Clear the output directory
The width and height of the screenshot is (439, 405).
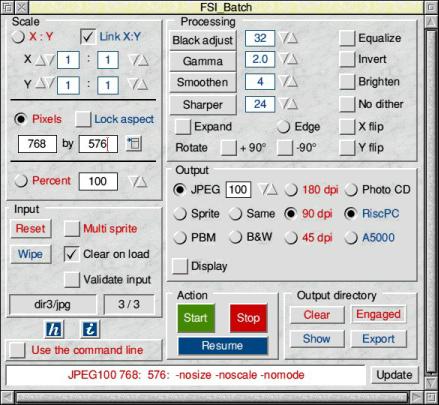[x=317, y=315]
